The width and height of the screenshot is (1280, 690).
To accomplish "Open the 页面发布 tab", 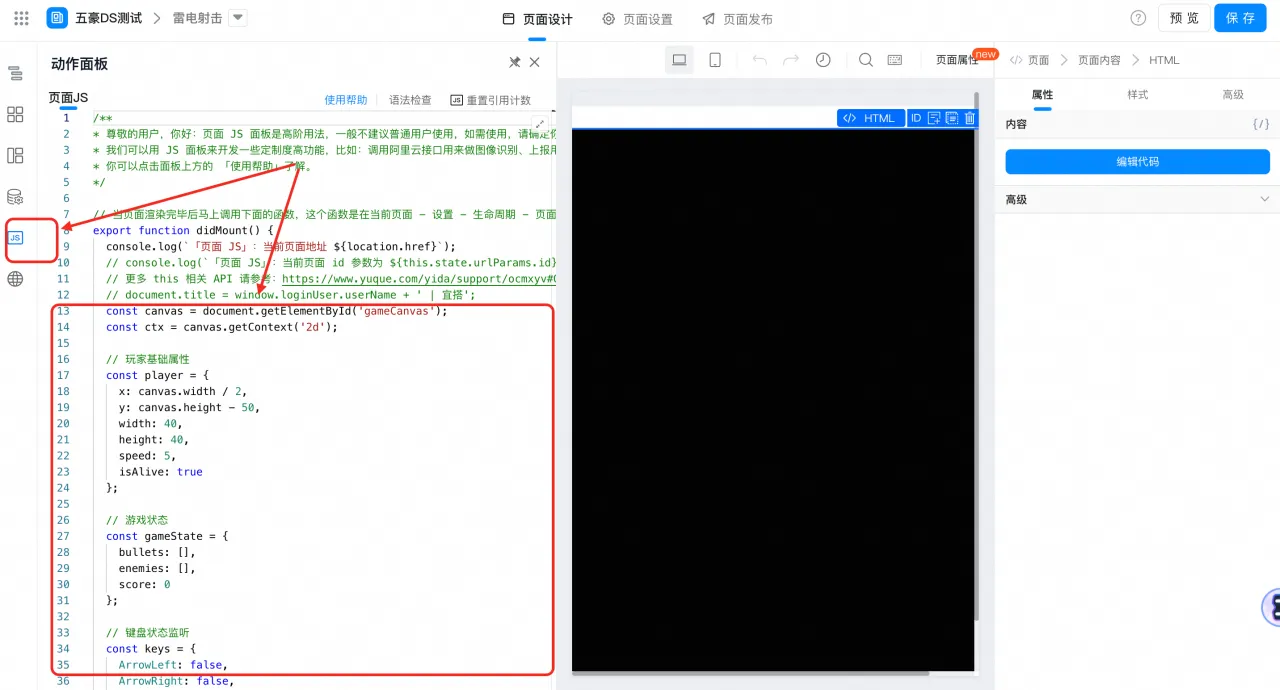I will pyautogui.click(x=738, y=19).
